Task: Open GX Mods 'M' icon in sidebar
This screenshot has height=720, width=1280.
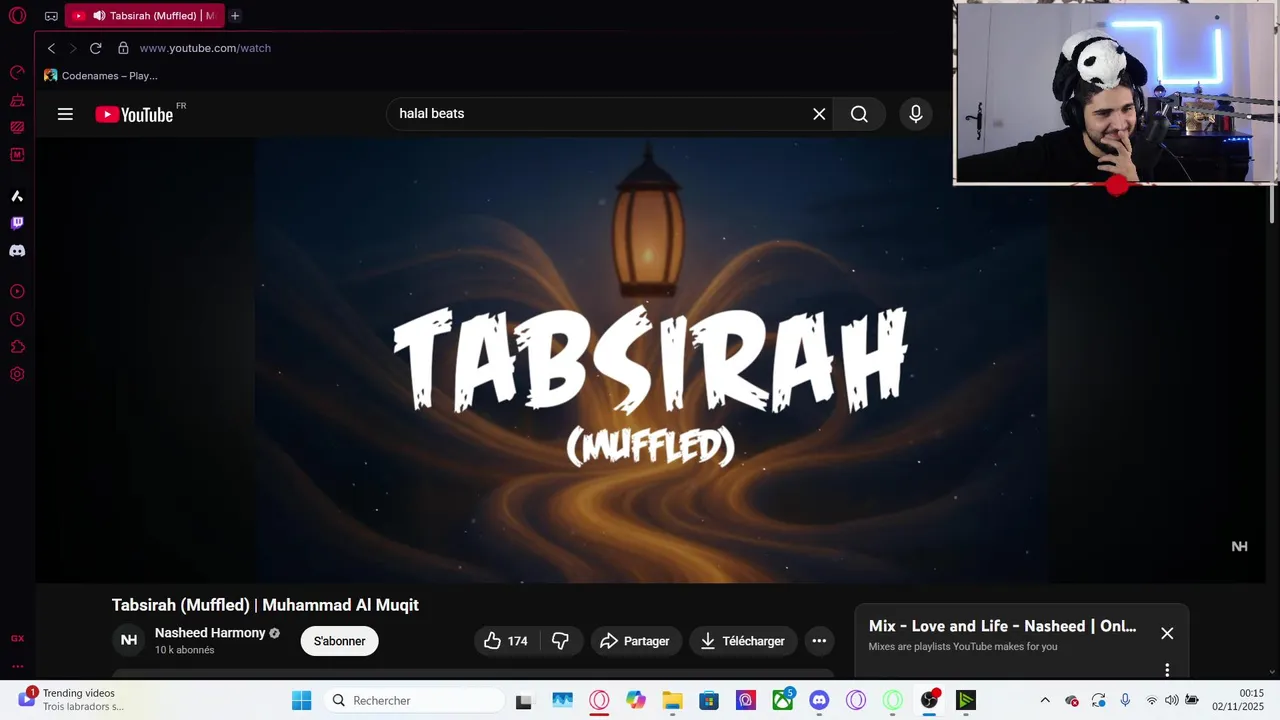Action: point(17,155)
